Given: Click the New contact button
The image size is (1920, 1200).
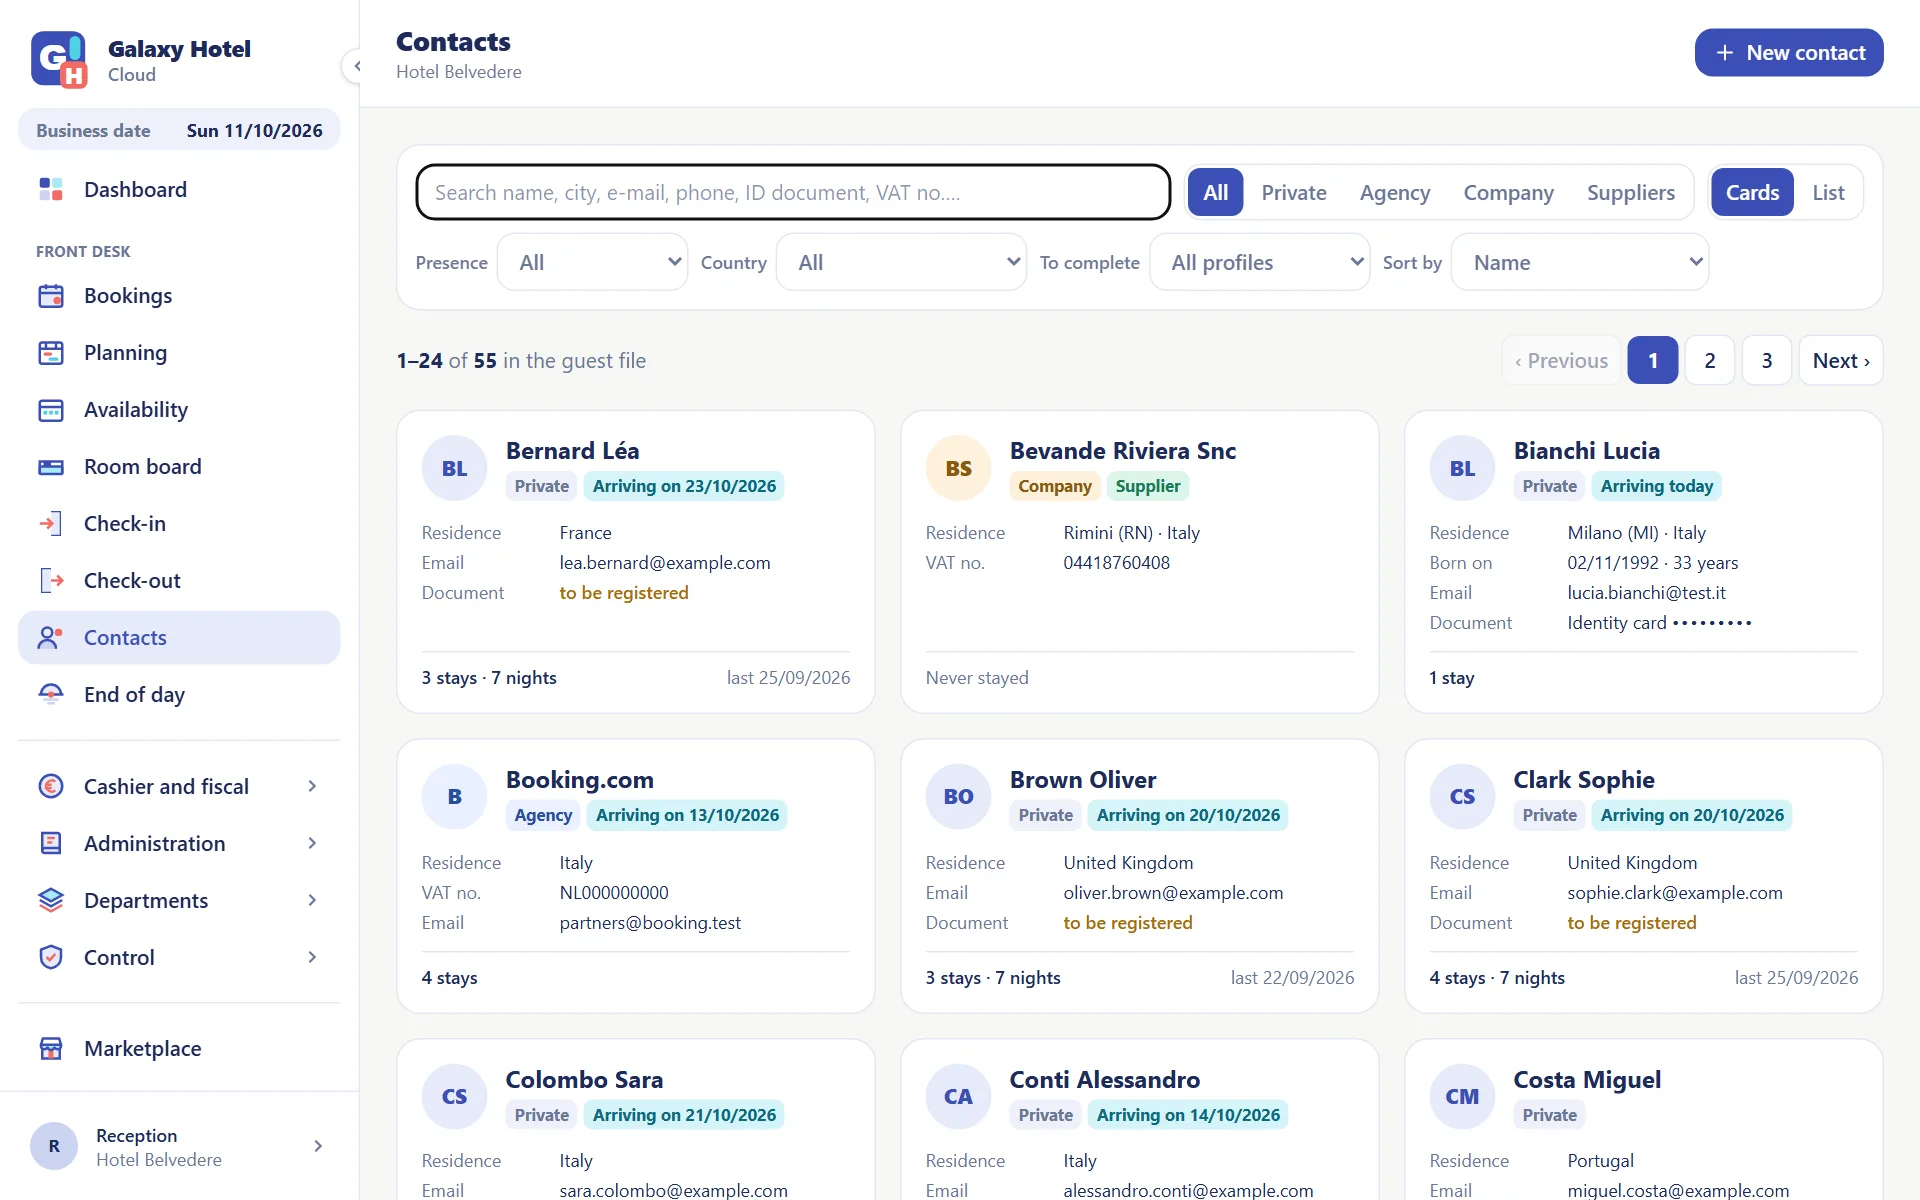Looking at the screenshot, I should 1789,52.
